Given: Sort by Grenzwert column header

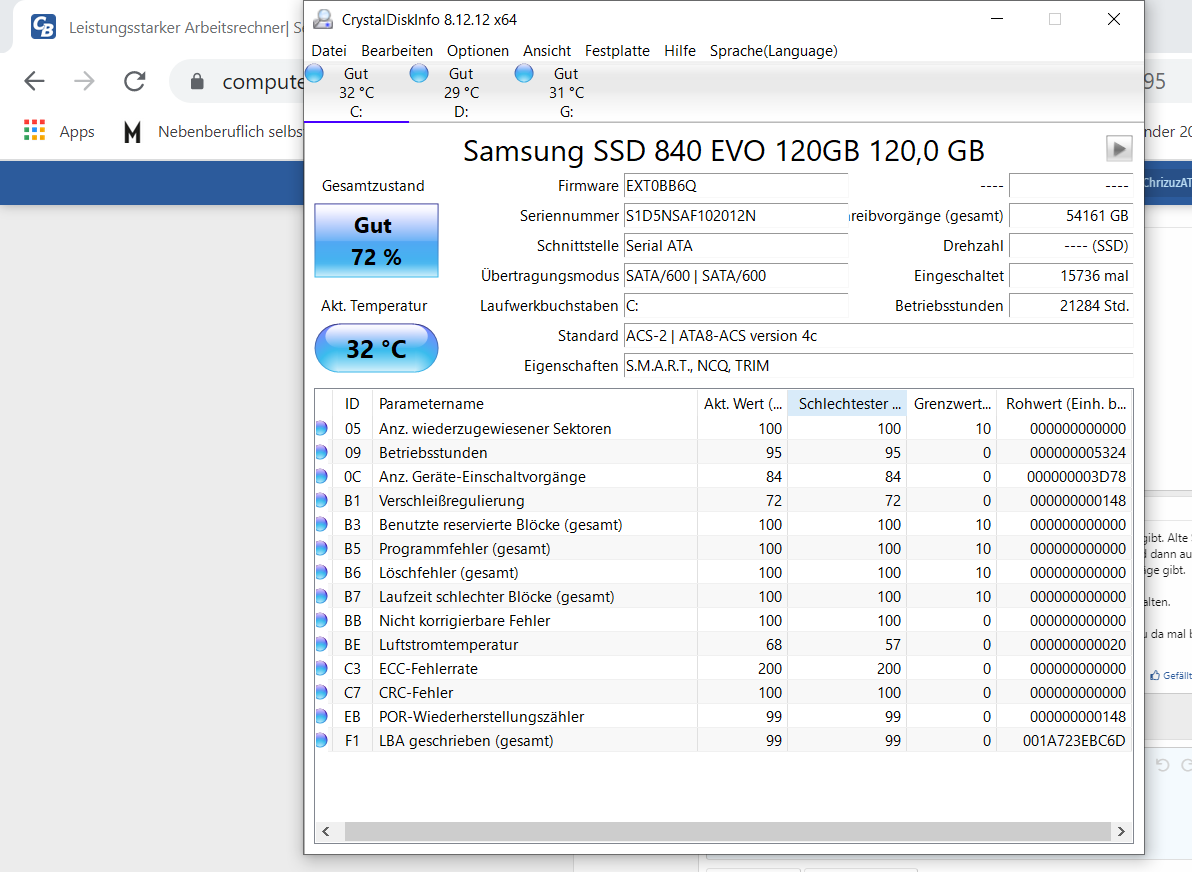Looking at the screenshot, I should pos(952,404).
